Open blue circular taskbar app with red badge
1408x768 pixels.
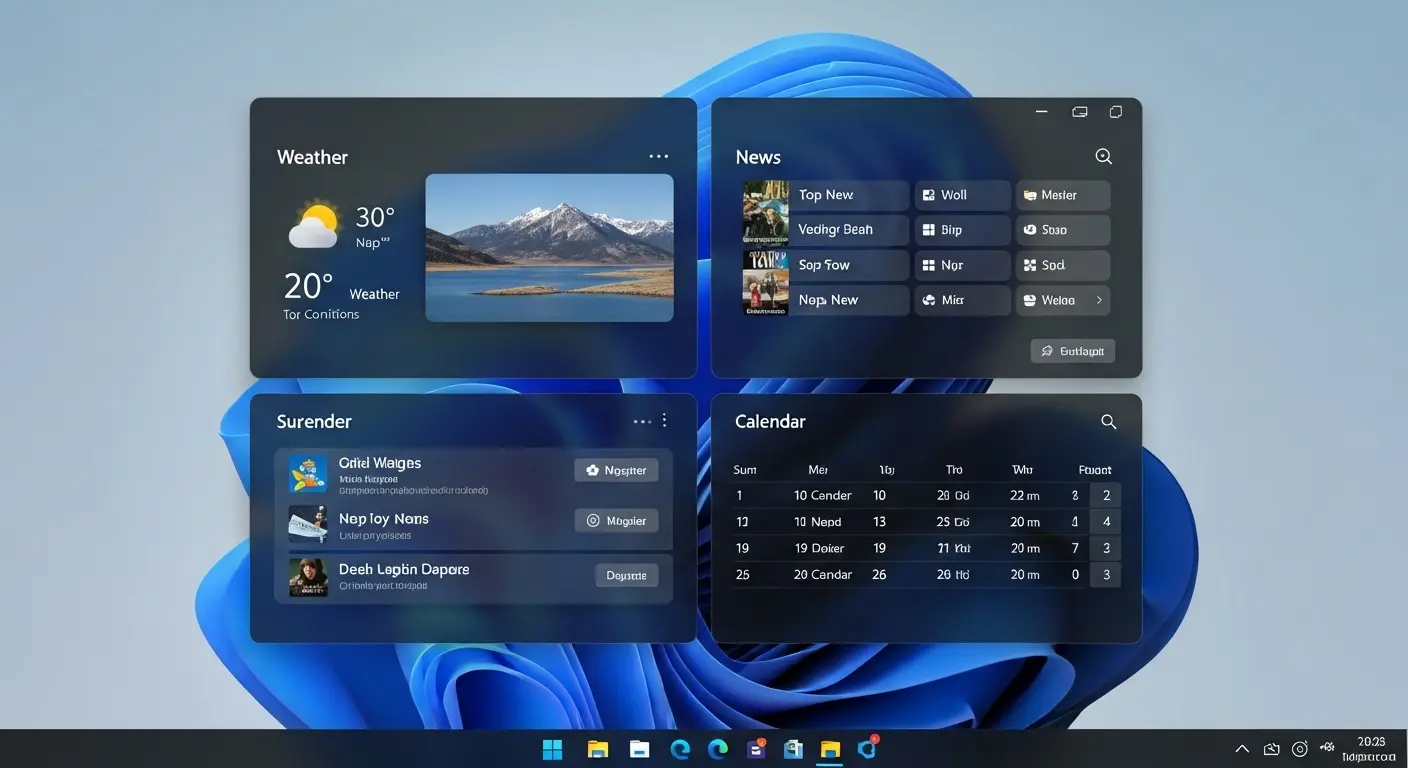[x=868, y=748]
